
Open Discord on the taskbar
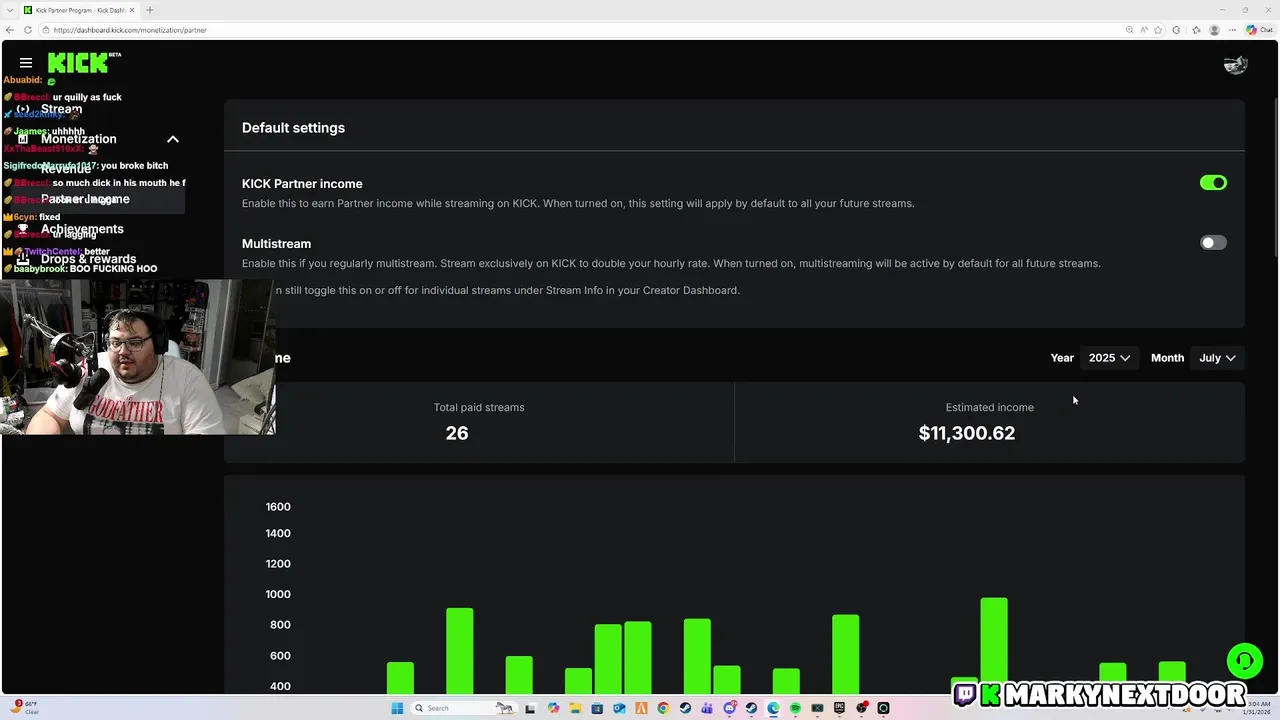point(730,708)
